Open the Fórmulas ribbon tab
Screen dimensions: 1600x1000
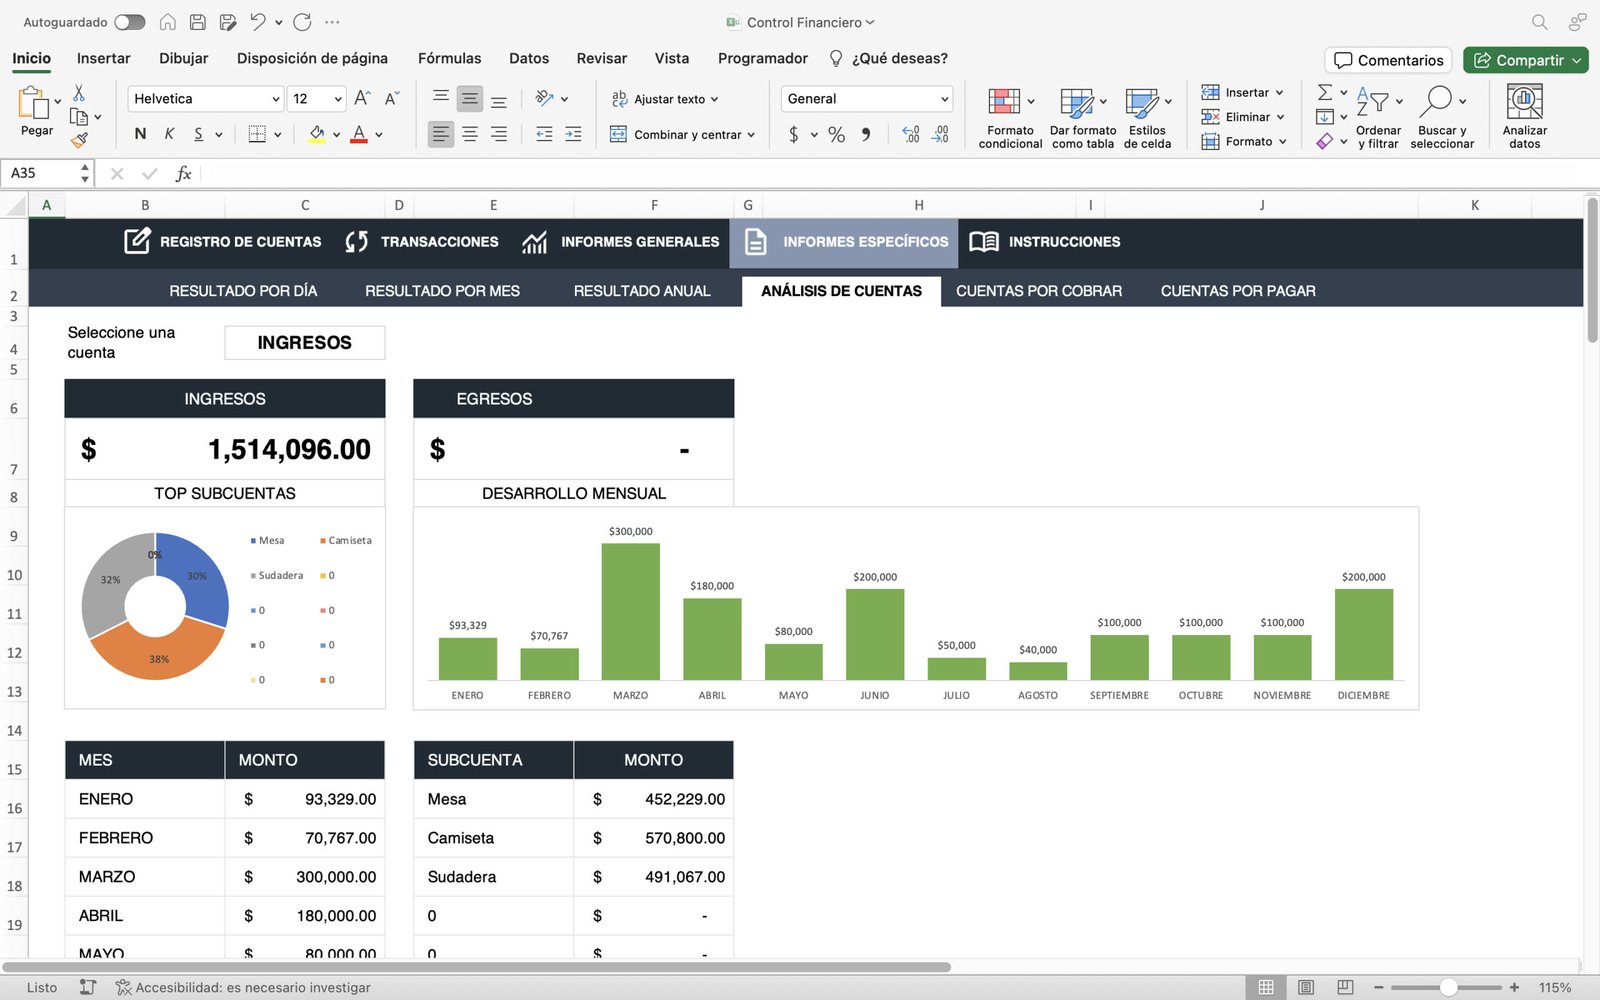449,58
